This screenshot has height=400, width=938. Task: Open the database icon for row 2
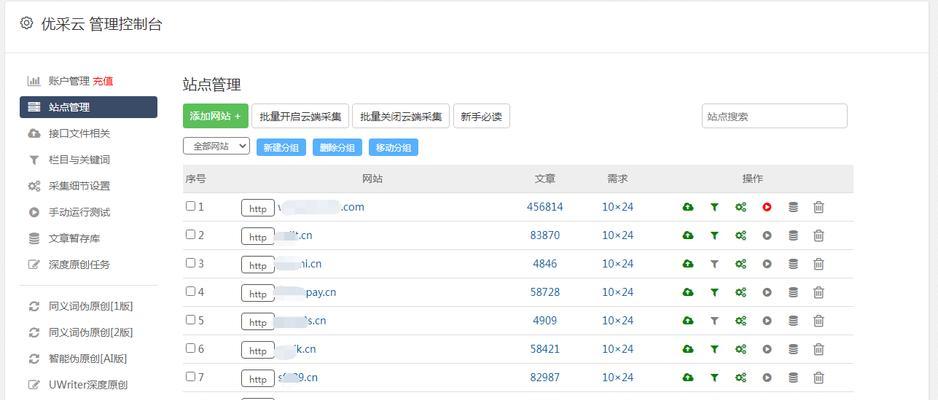(793, 236)
